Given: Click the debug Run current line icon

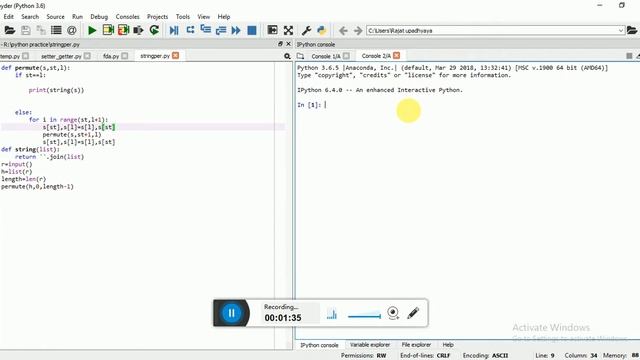Looking at the screenshot, I should 190,30.
